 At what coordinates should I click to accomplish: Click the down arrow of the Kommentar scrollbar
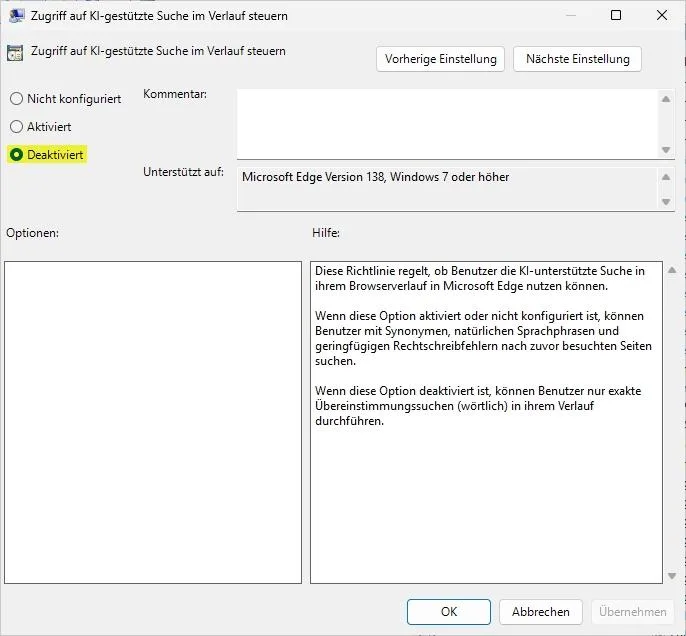667,150
